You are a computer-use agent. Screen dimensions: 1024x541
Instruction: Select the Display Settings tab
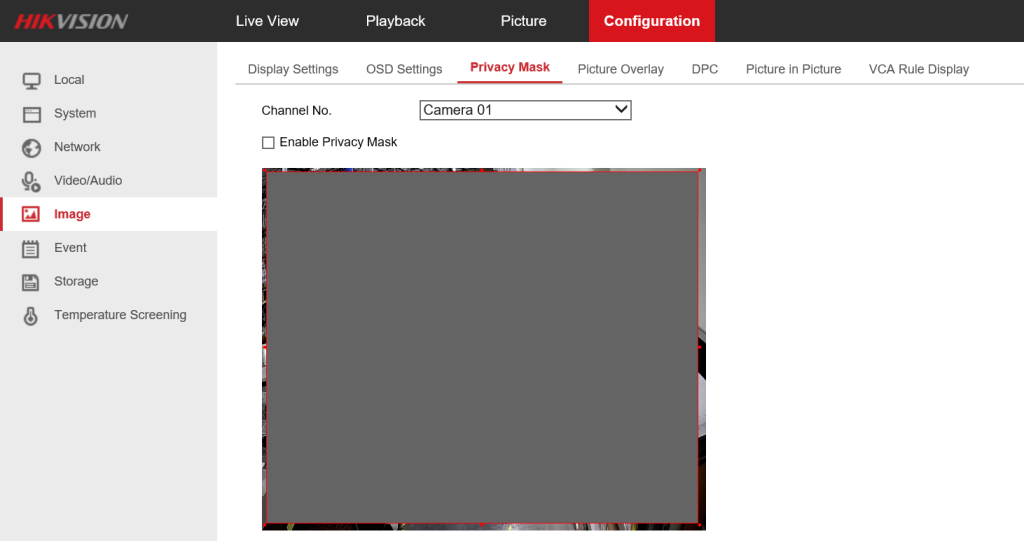(293, 69)
